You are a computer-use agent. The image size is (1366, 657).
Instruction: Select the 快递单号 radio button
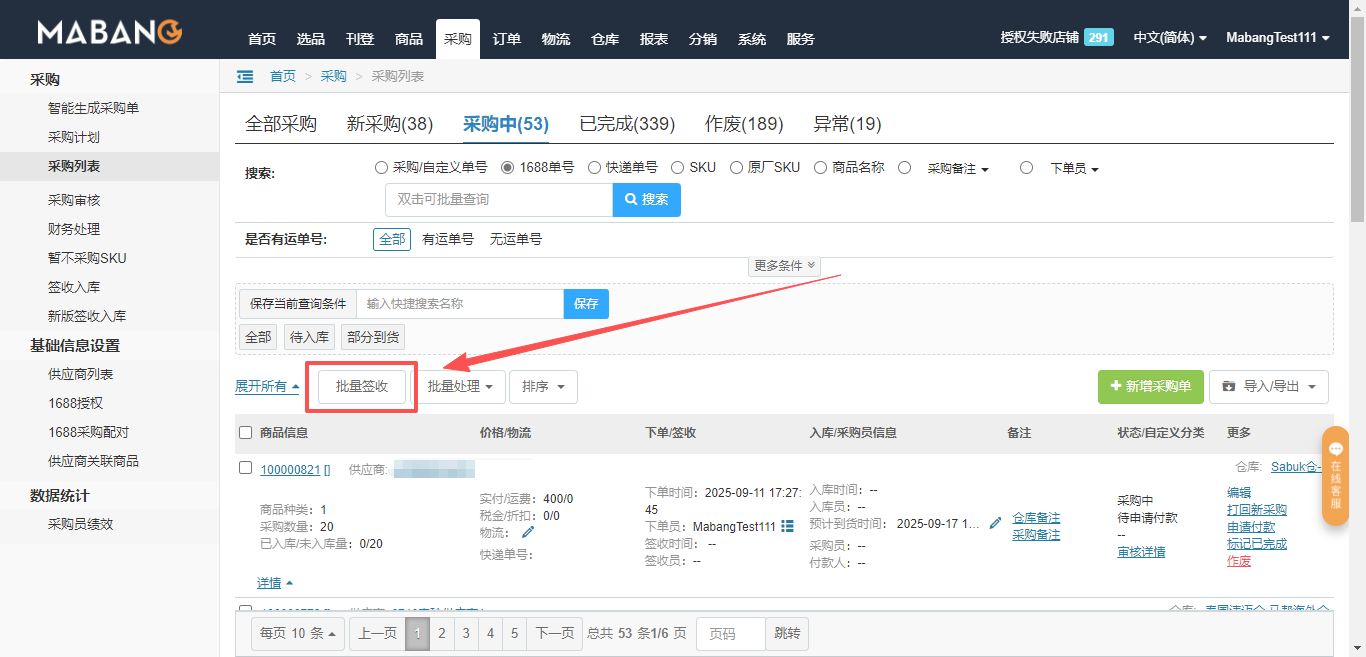point(594,168)
